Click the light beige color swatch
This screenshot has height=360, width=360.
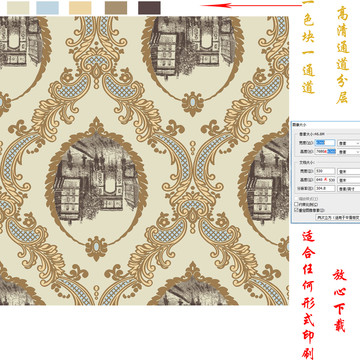[18, 8]
